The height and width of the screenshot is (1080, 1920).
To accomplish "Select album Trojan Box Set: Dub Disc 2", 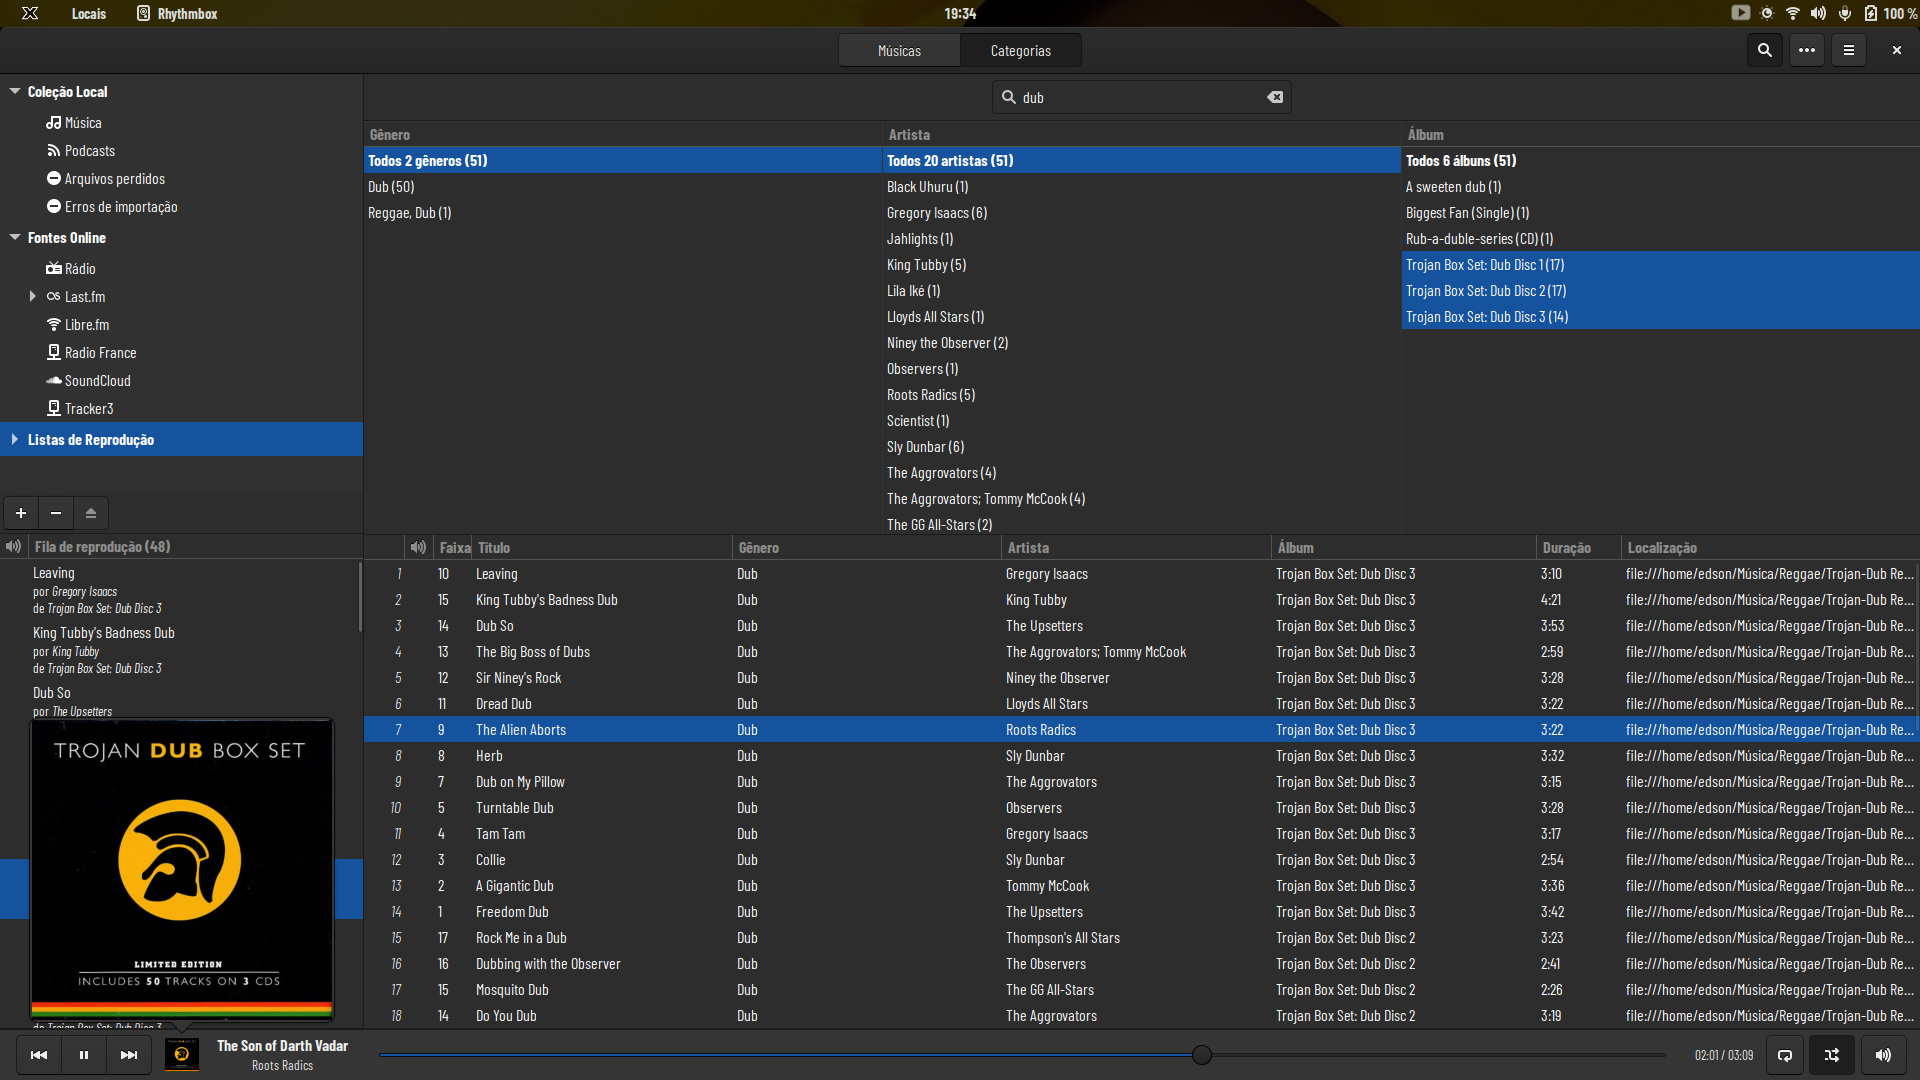I will [x=1660, y=291].
